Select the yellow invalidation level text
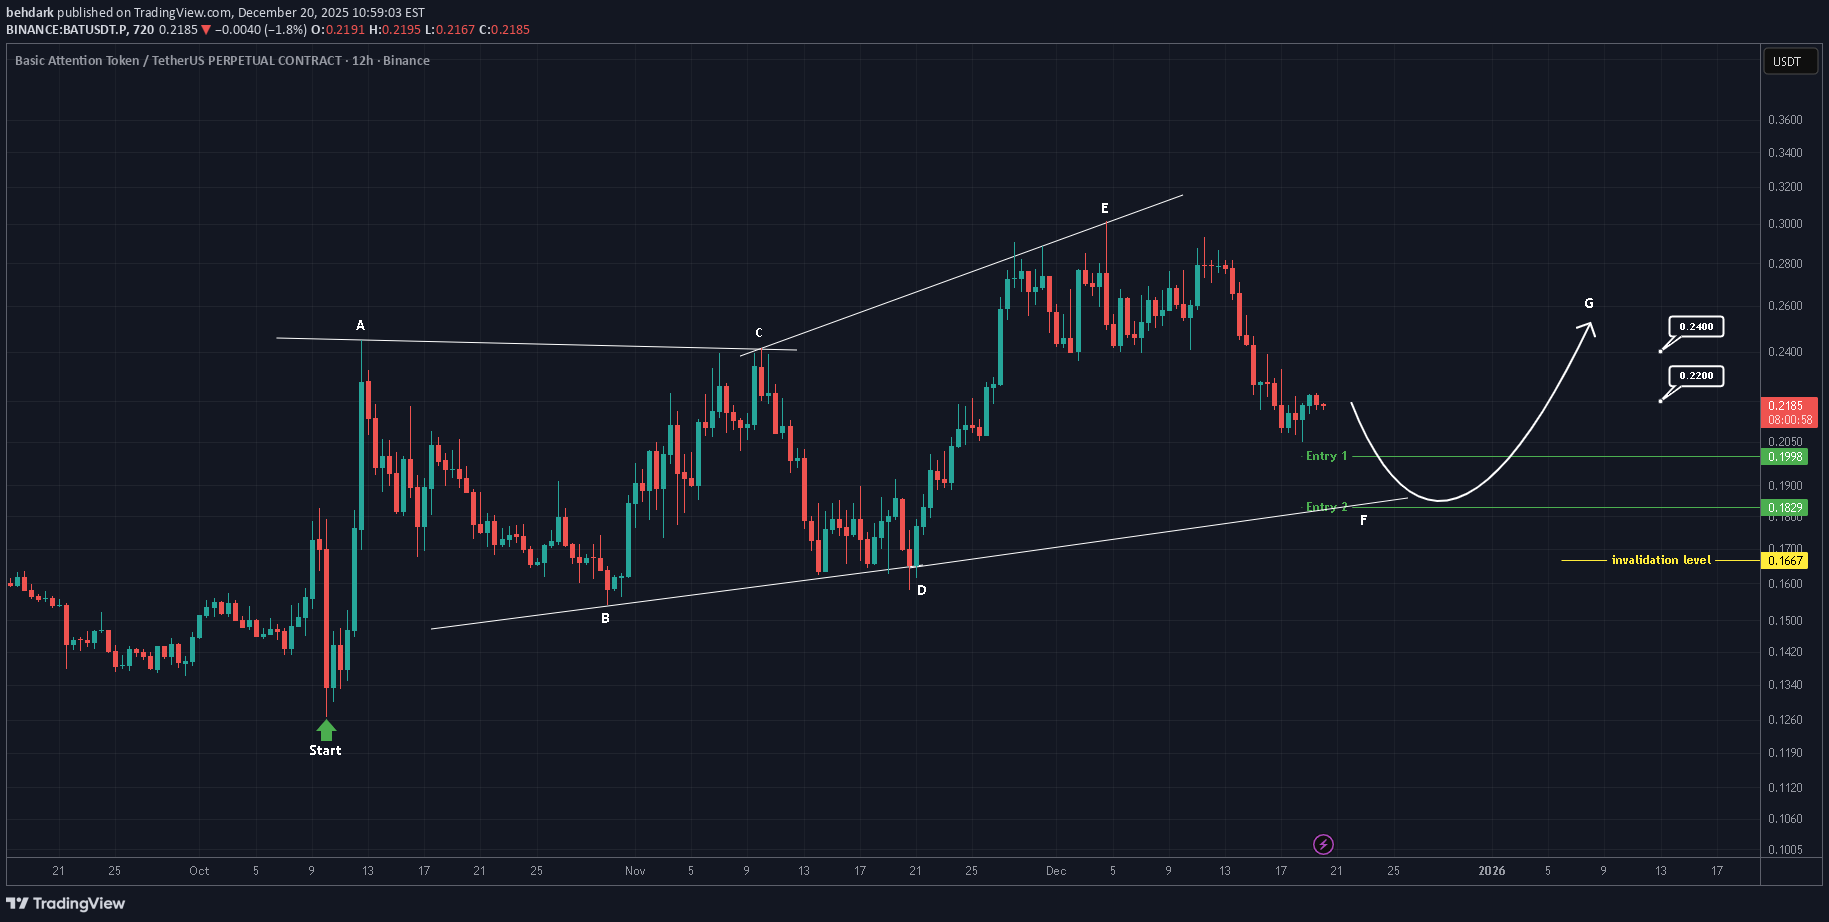1829x922 pixels. [x=1660, y=560]
